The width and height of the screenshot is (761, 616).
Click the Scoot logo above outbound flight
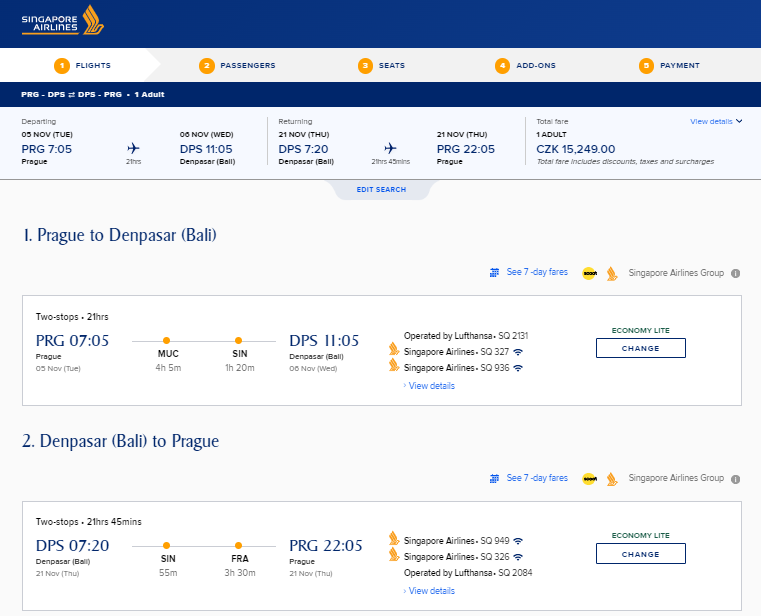coord(590,274)
